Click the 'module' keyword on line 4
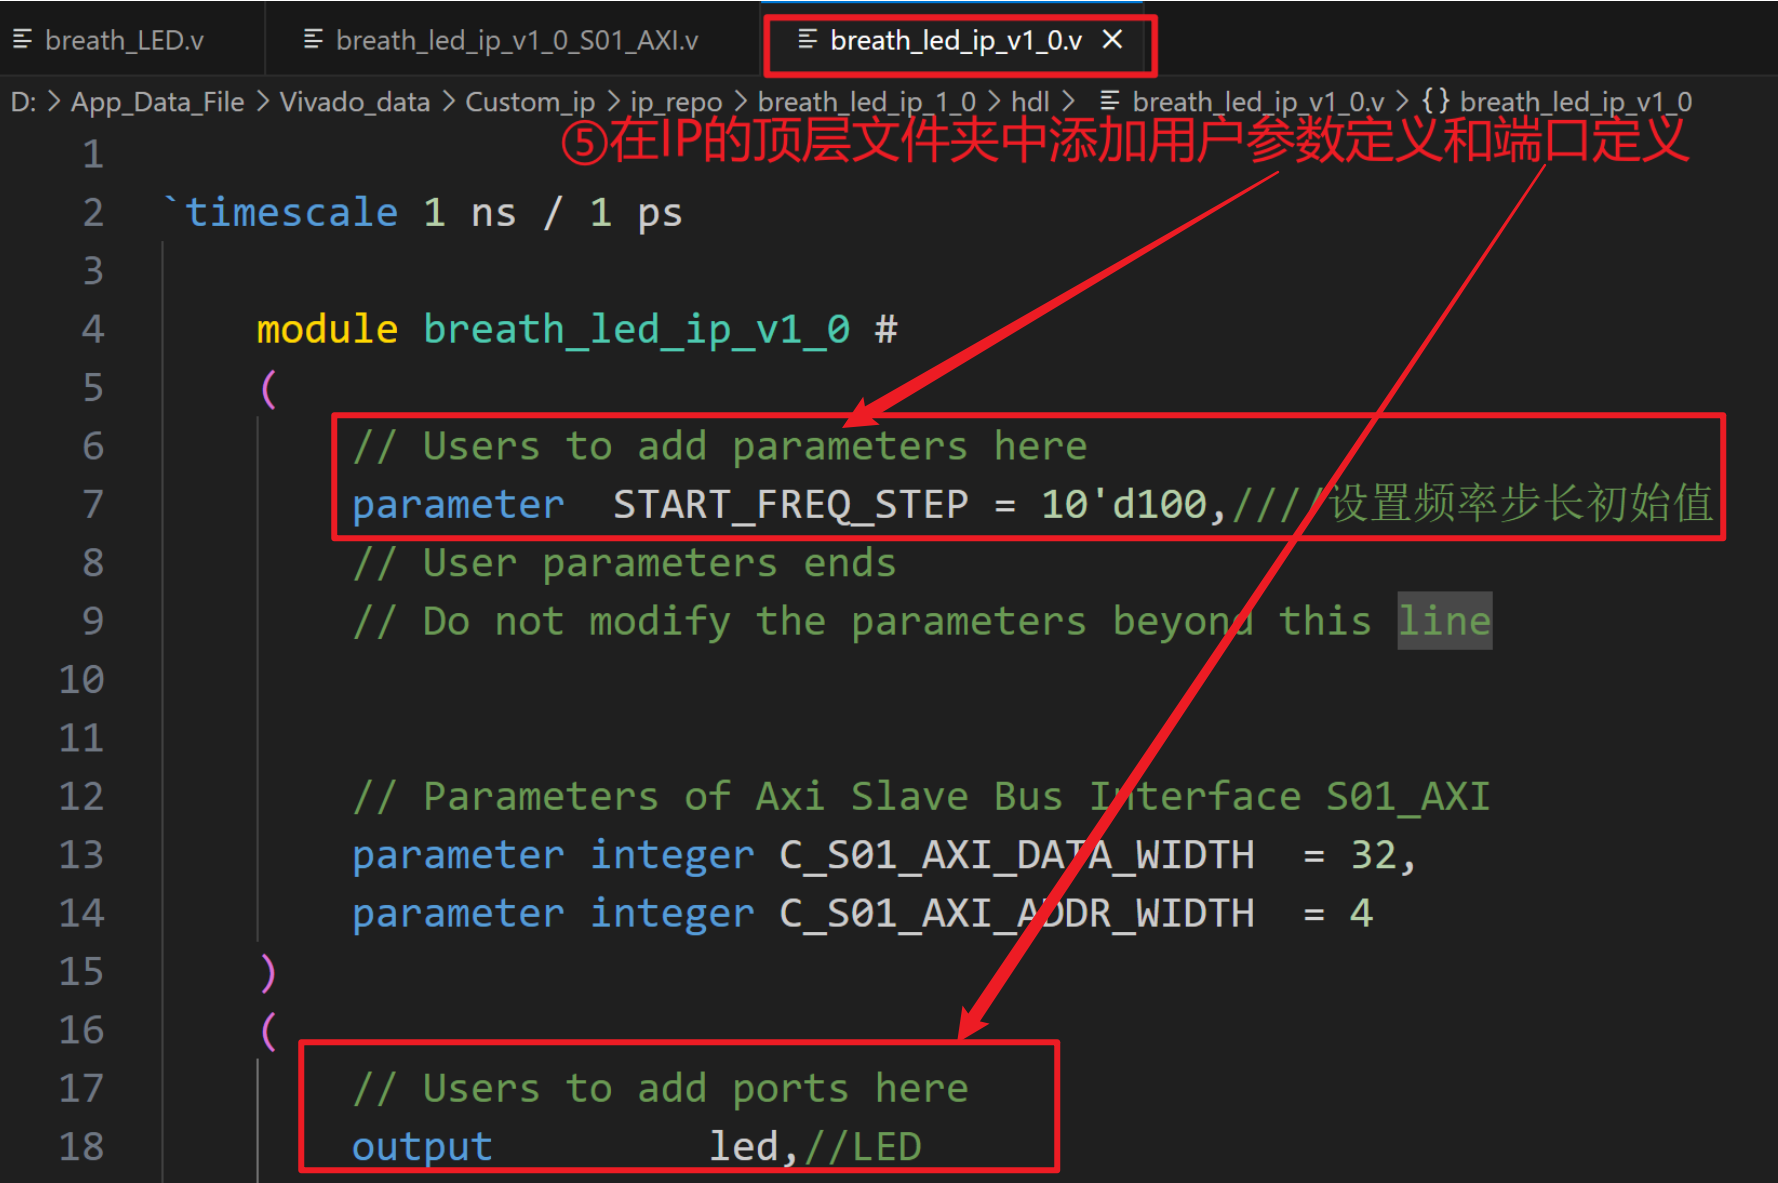The height and width of the screenshot is (1183, 1778). [x=327, y=329]
